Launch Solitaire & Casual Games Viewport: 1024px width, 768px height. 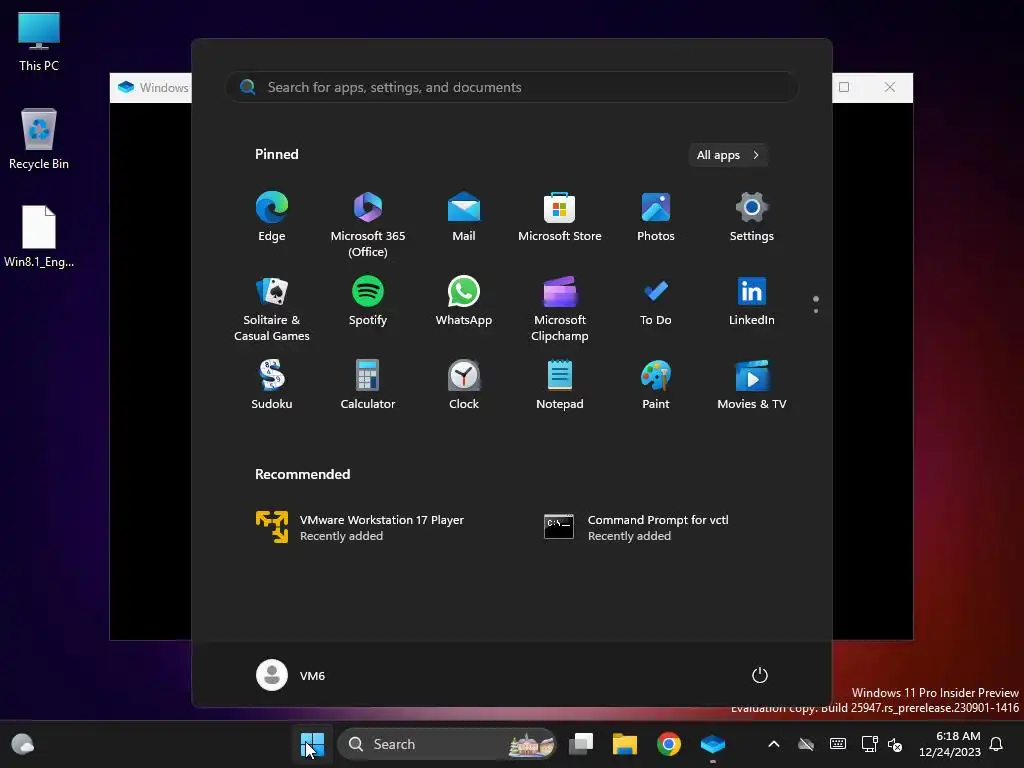(272, 309)
